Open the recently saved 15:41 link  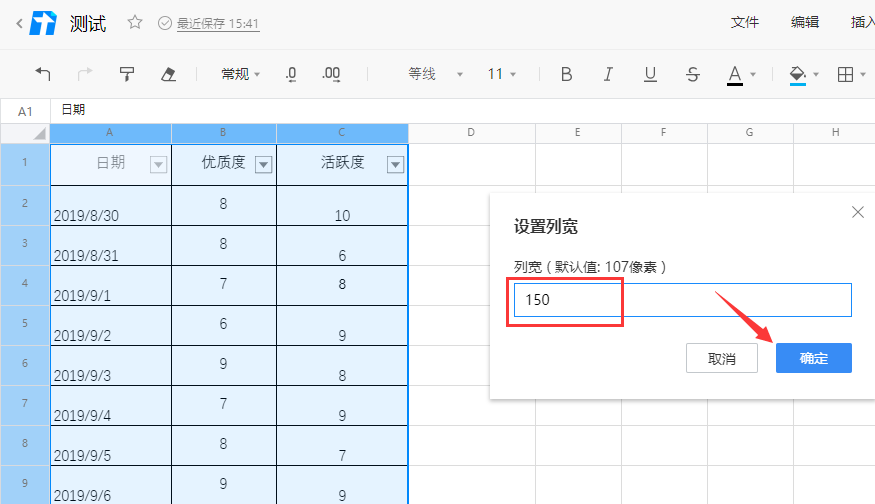point(218,23)
